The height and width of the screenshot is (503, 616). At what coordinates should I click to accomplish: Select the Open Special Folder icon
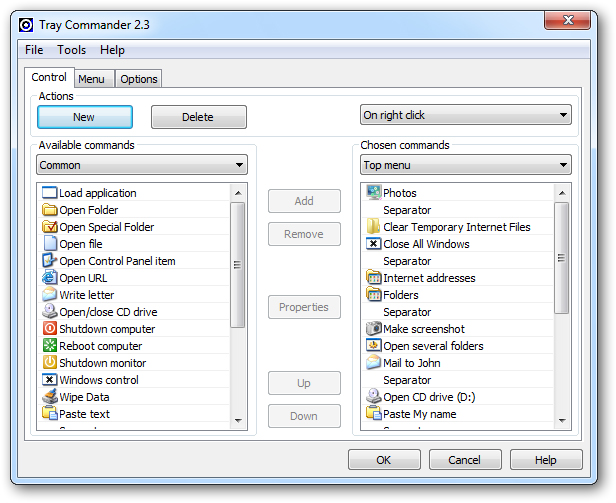[49, 227]
